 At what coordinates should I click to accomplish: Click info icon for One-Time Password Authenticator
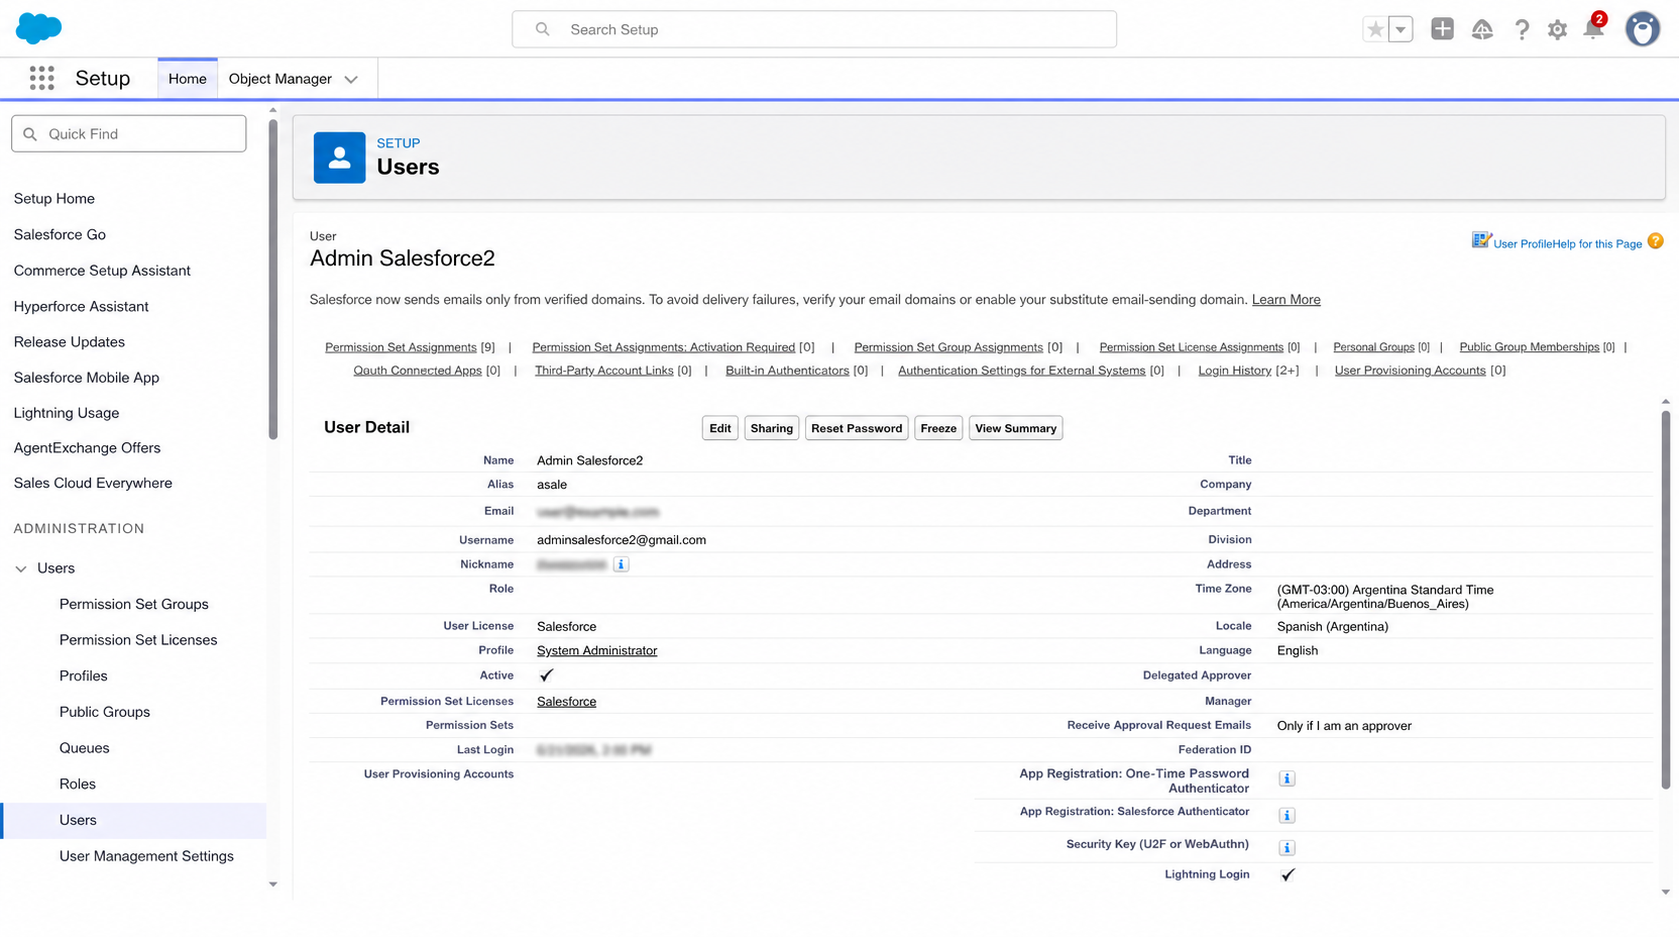1287,779
